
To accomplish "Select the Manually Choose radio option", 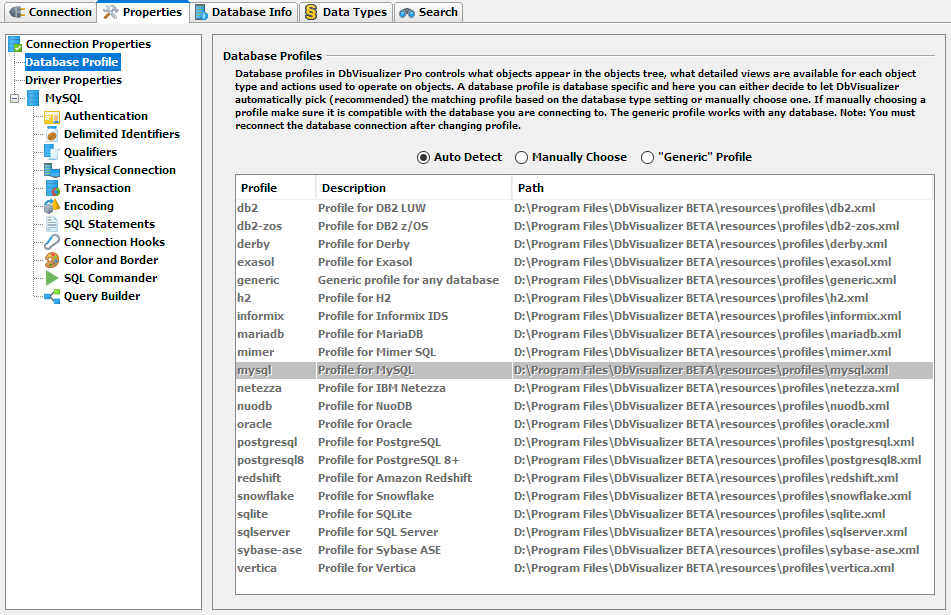I will click(522, 158).
